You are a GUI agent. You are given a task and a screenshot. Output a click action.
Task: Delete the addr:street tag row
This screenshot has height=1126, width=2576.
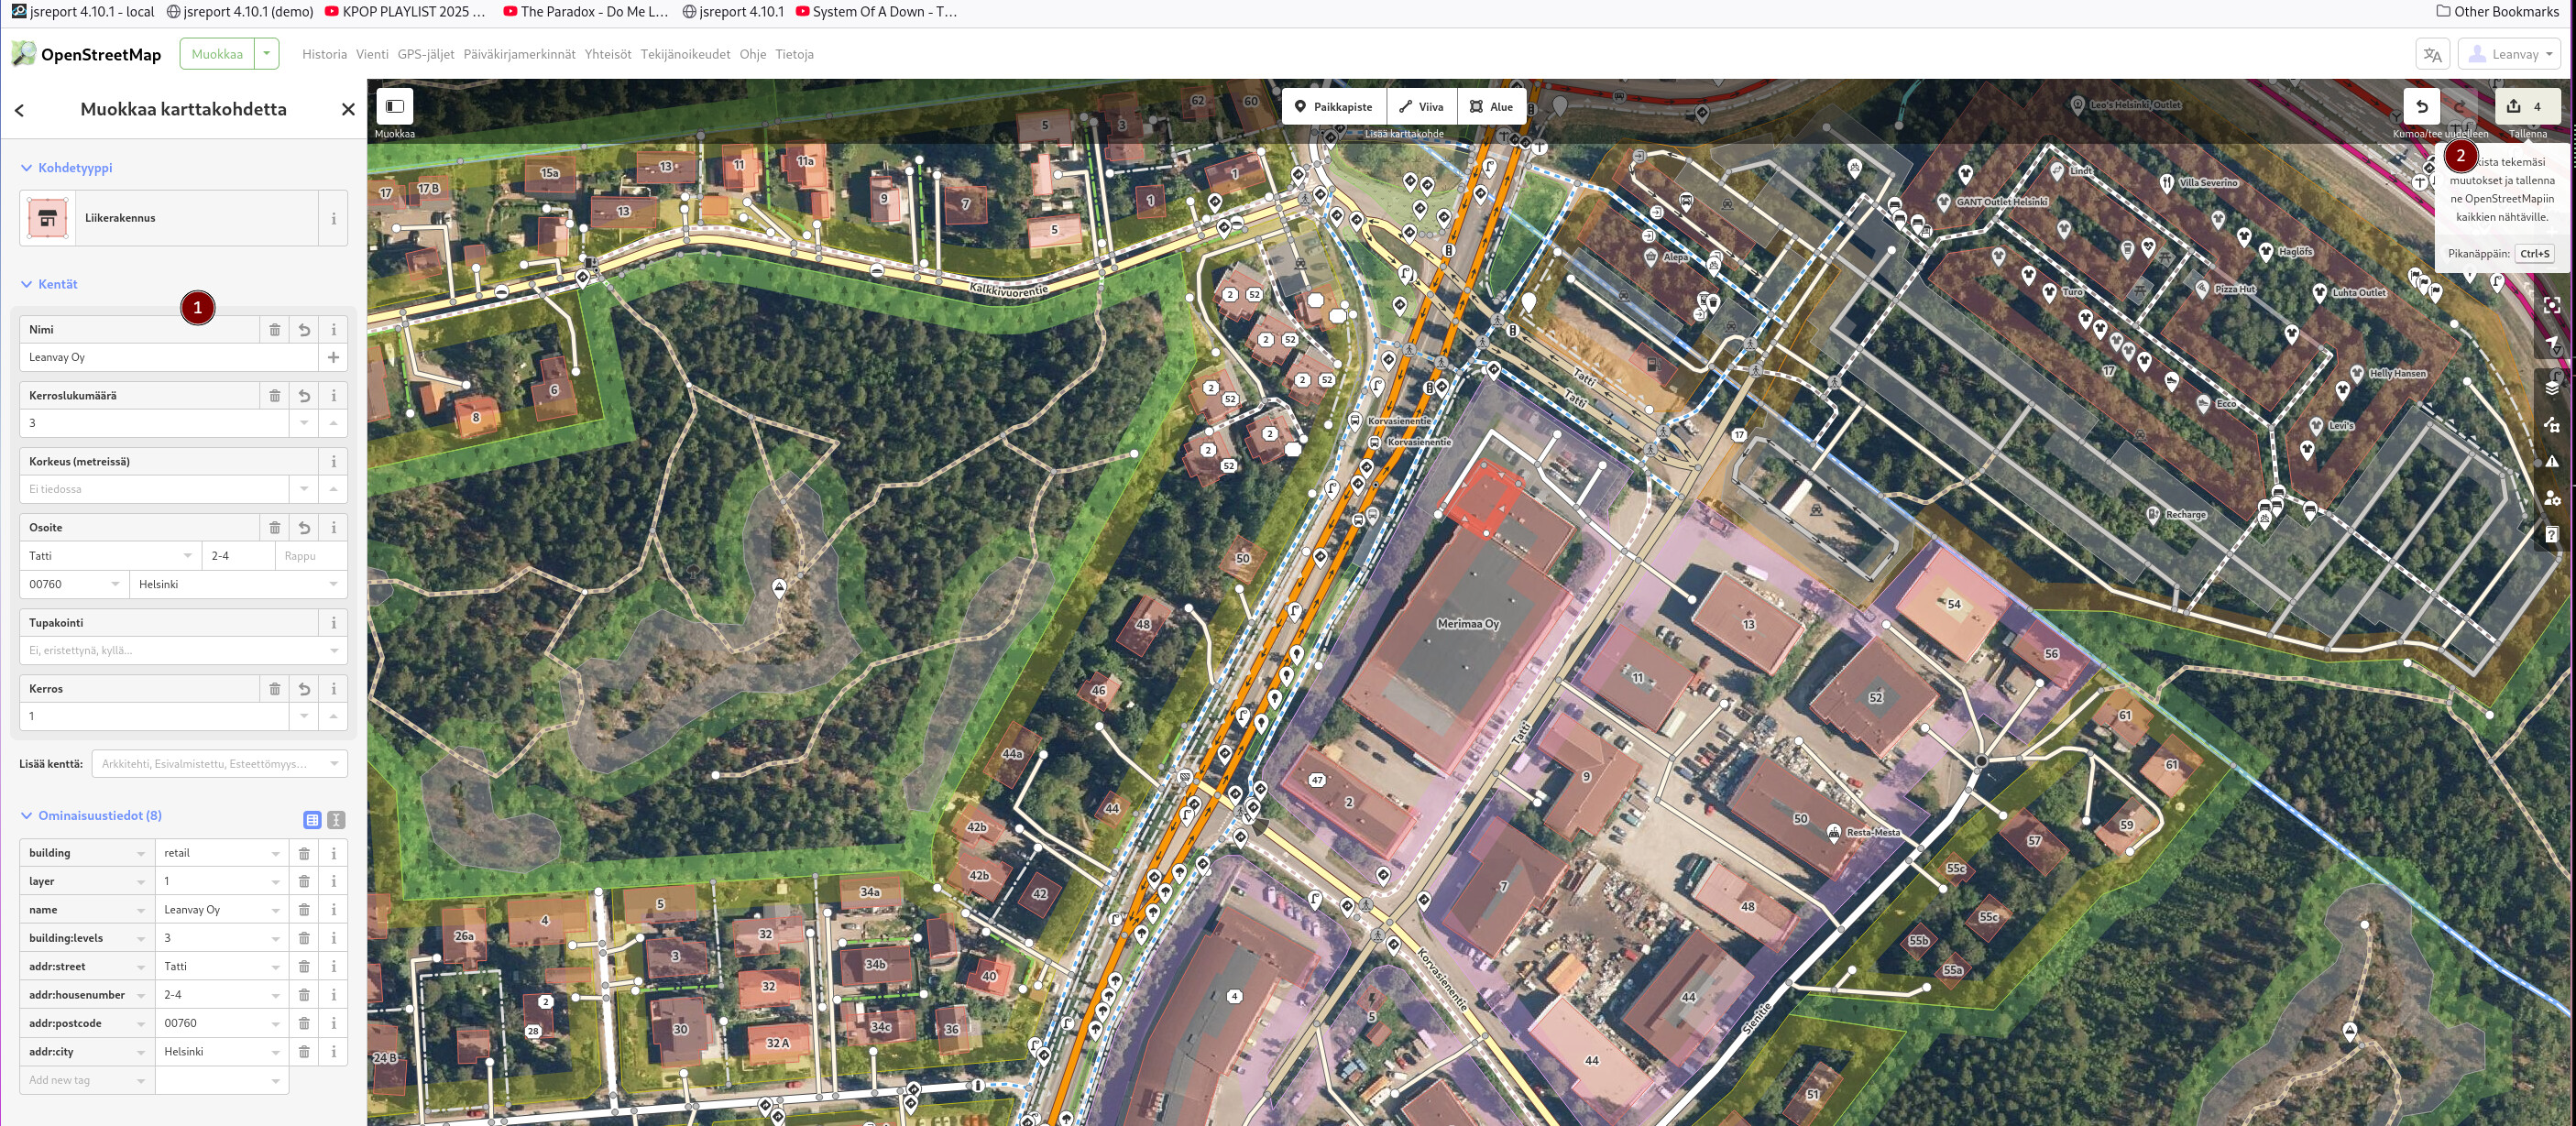[304, 967]
